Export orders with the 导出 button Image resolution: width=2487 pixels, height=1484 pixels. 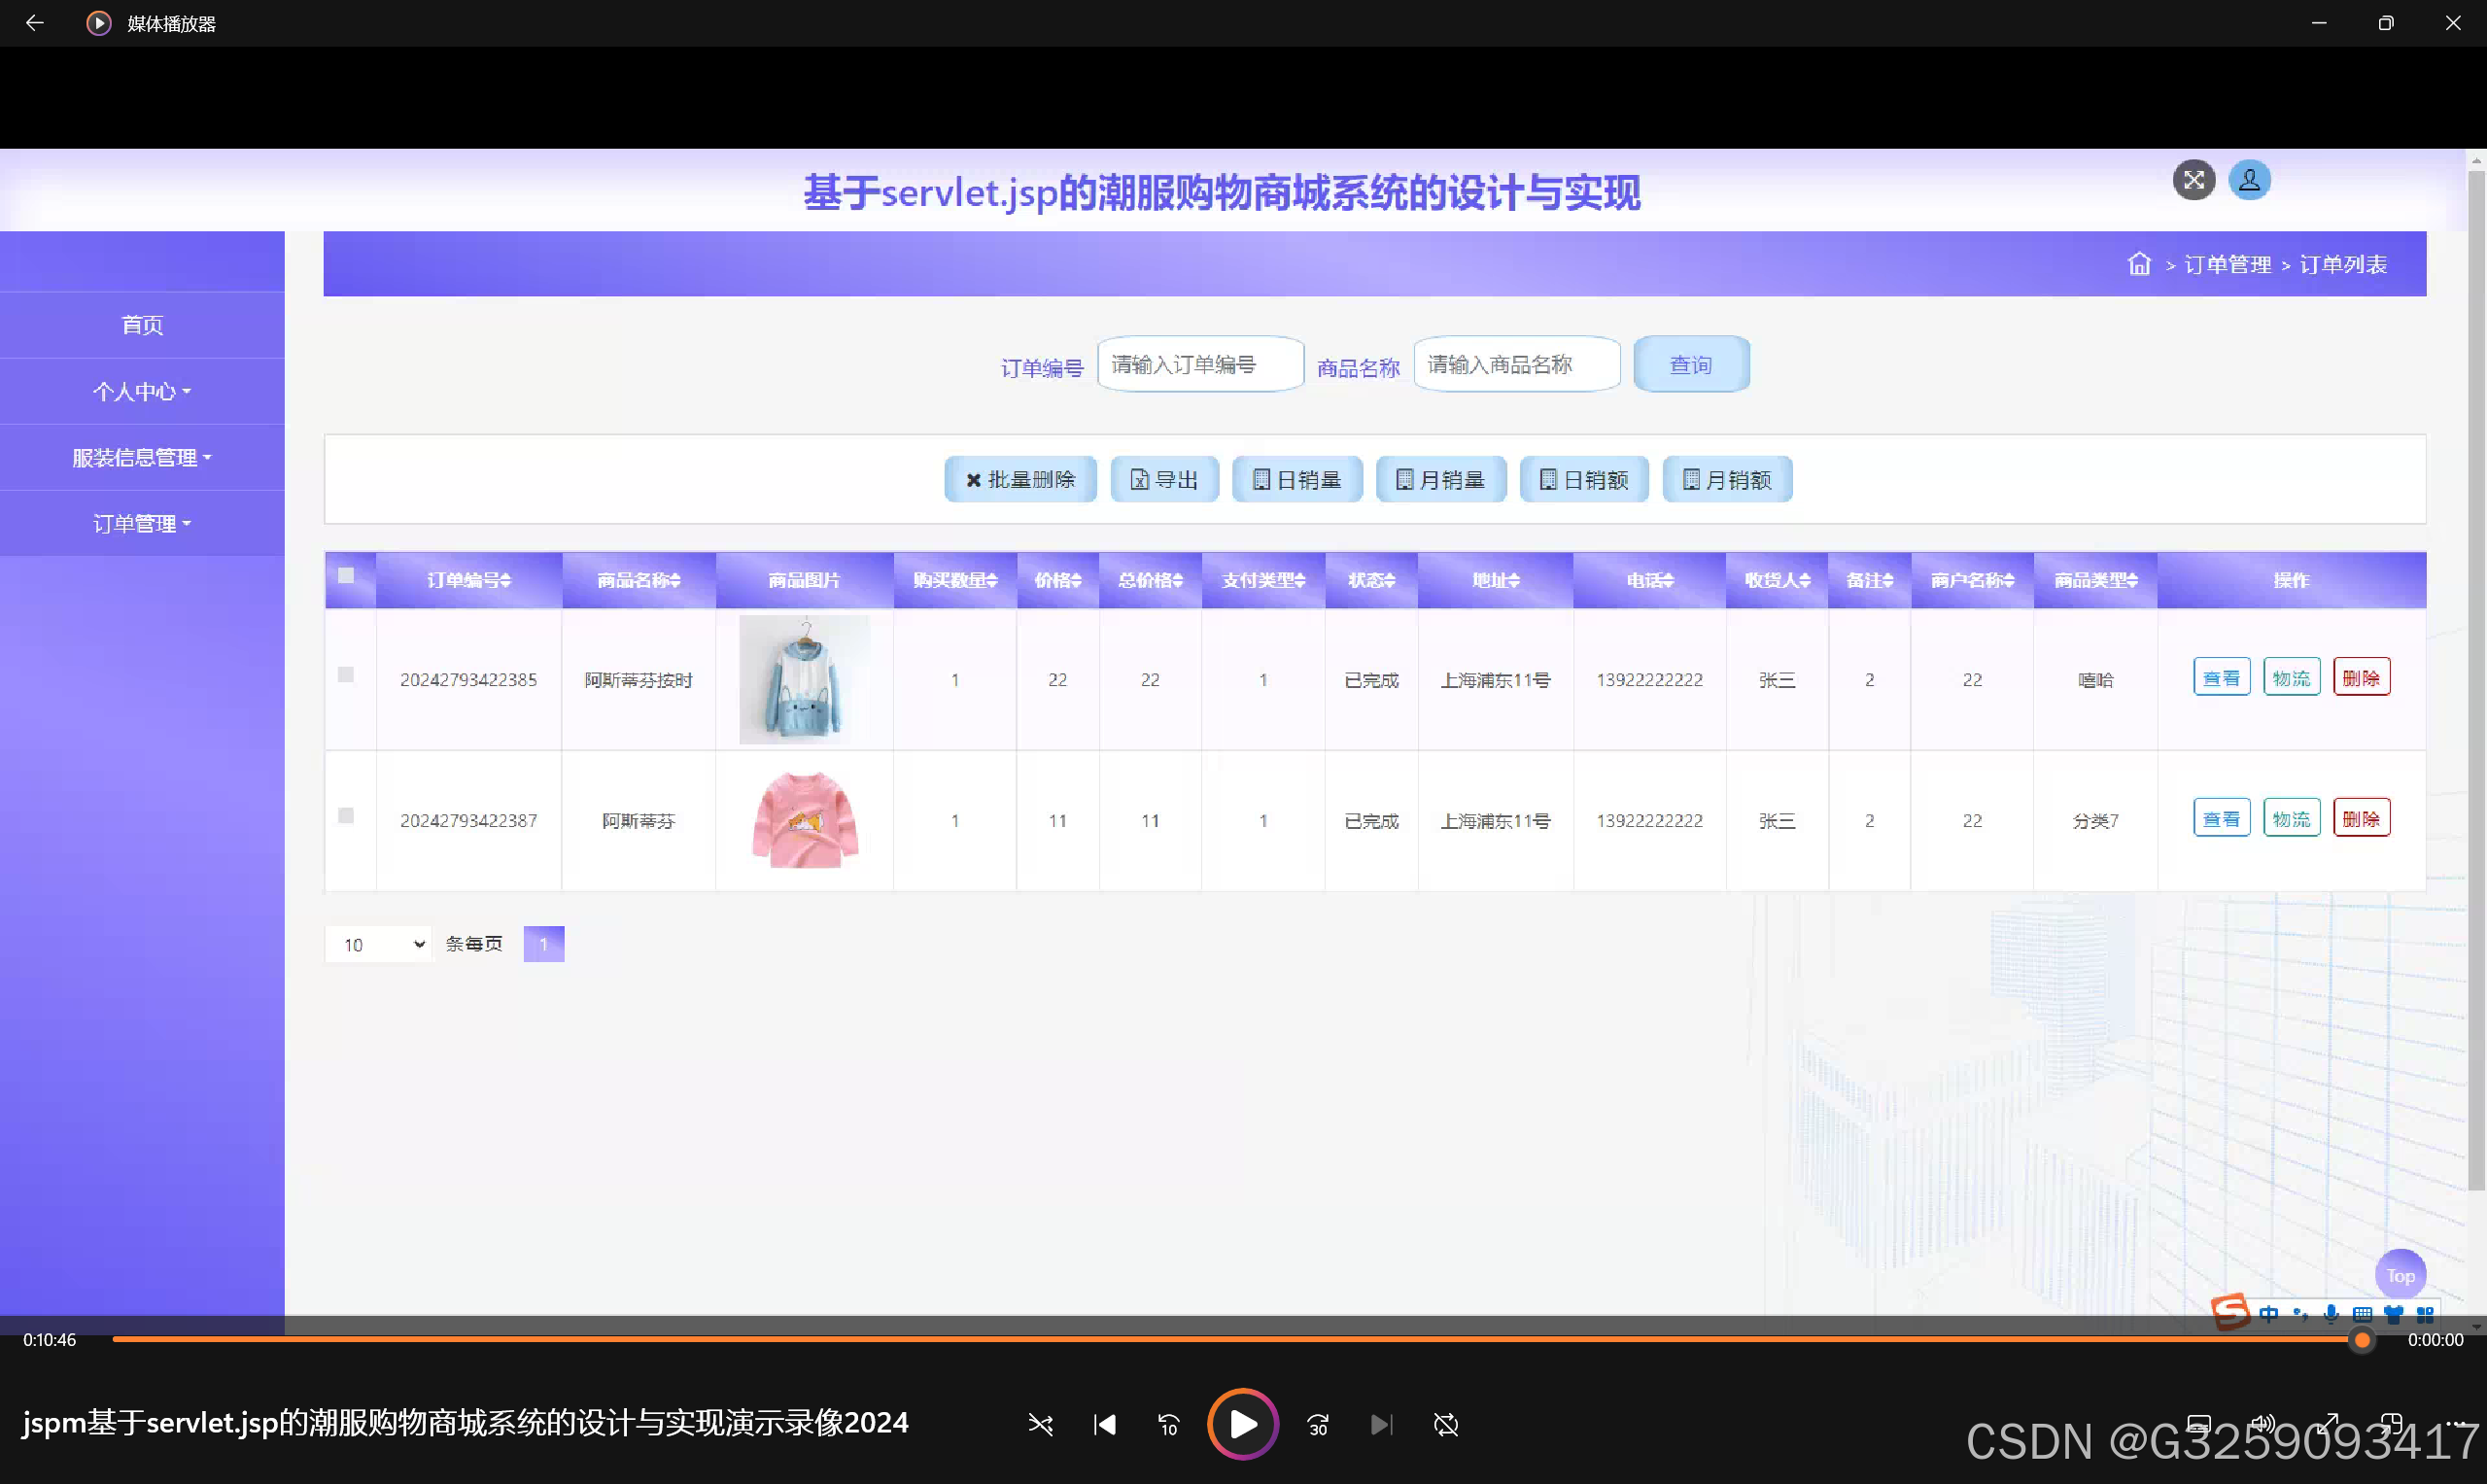point(1164,479)
